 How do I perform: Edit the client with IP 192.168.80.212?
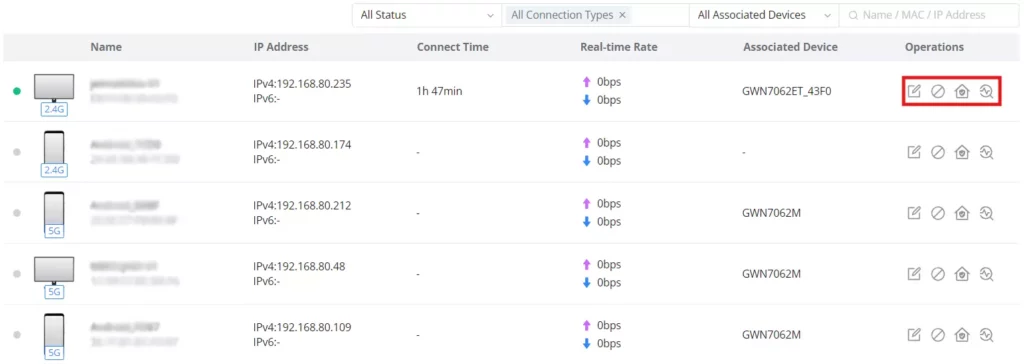click(914, 213)
